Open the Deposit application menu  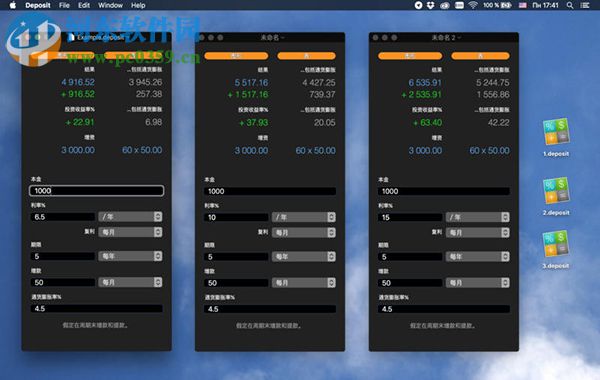pos(38,5)
